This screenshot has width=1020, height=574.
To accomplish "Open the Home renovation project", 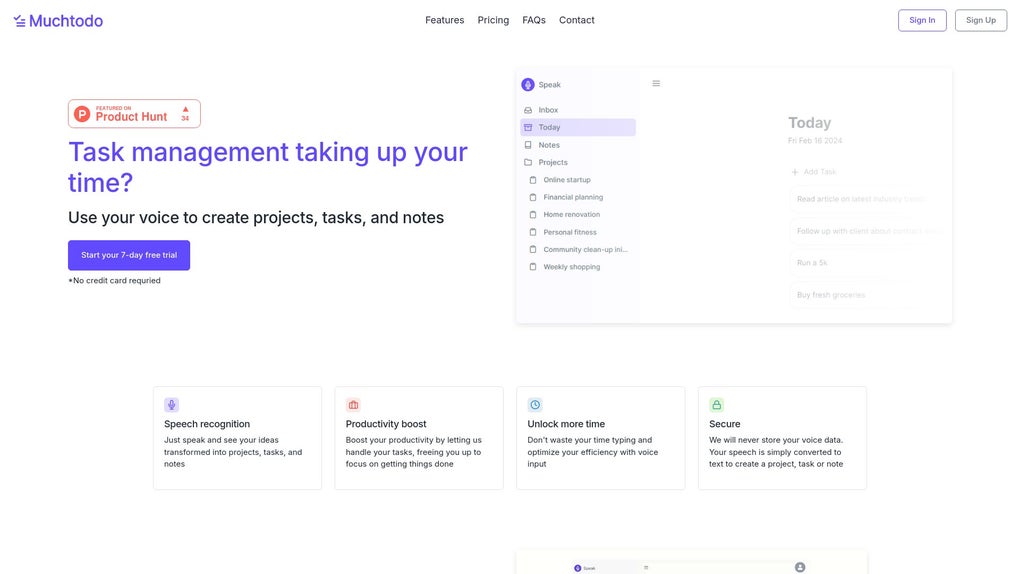I will [572, 215].
